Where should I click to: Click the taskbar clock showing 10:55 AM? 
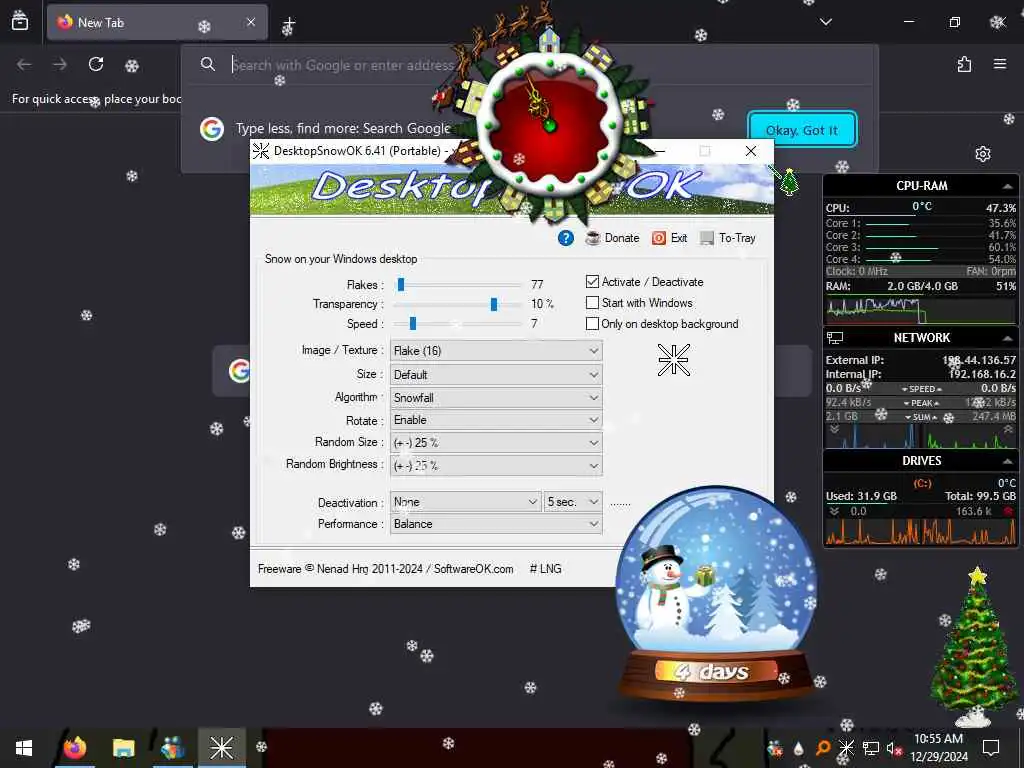(938, 748)
